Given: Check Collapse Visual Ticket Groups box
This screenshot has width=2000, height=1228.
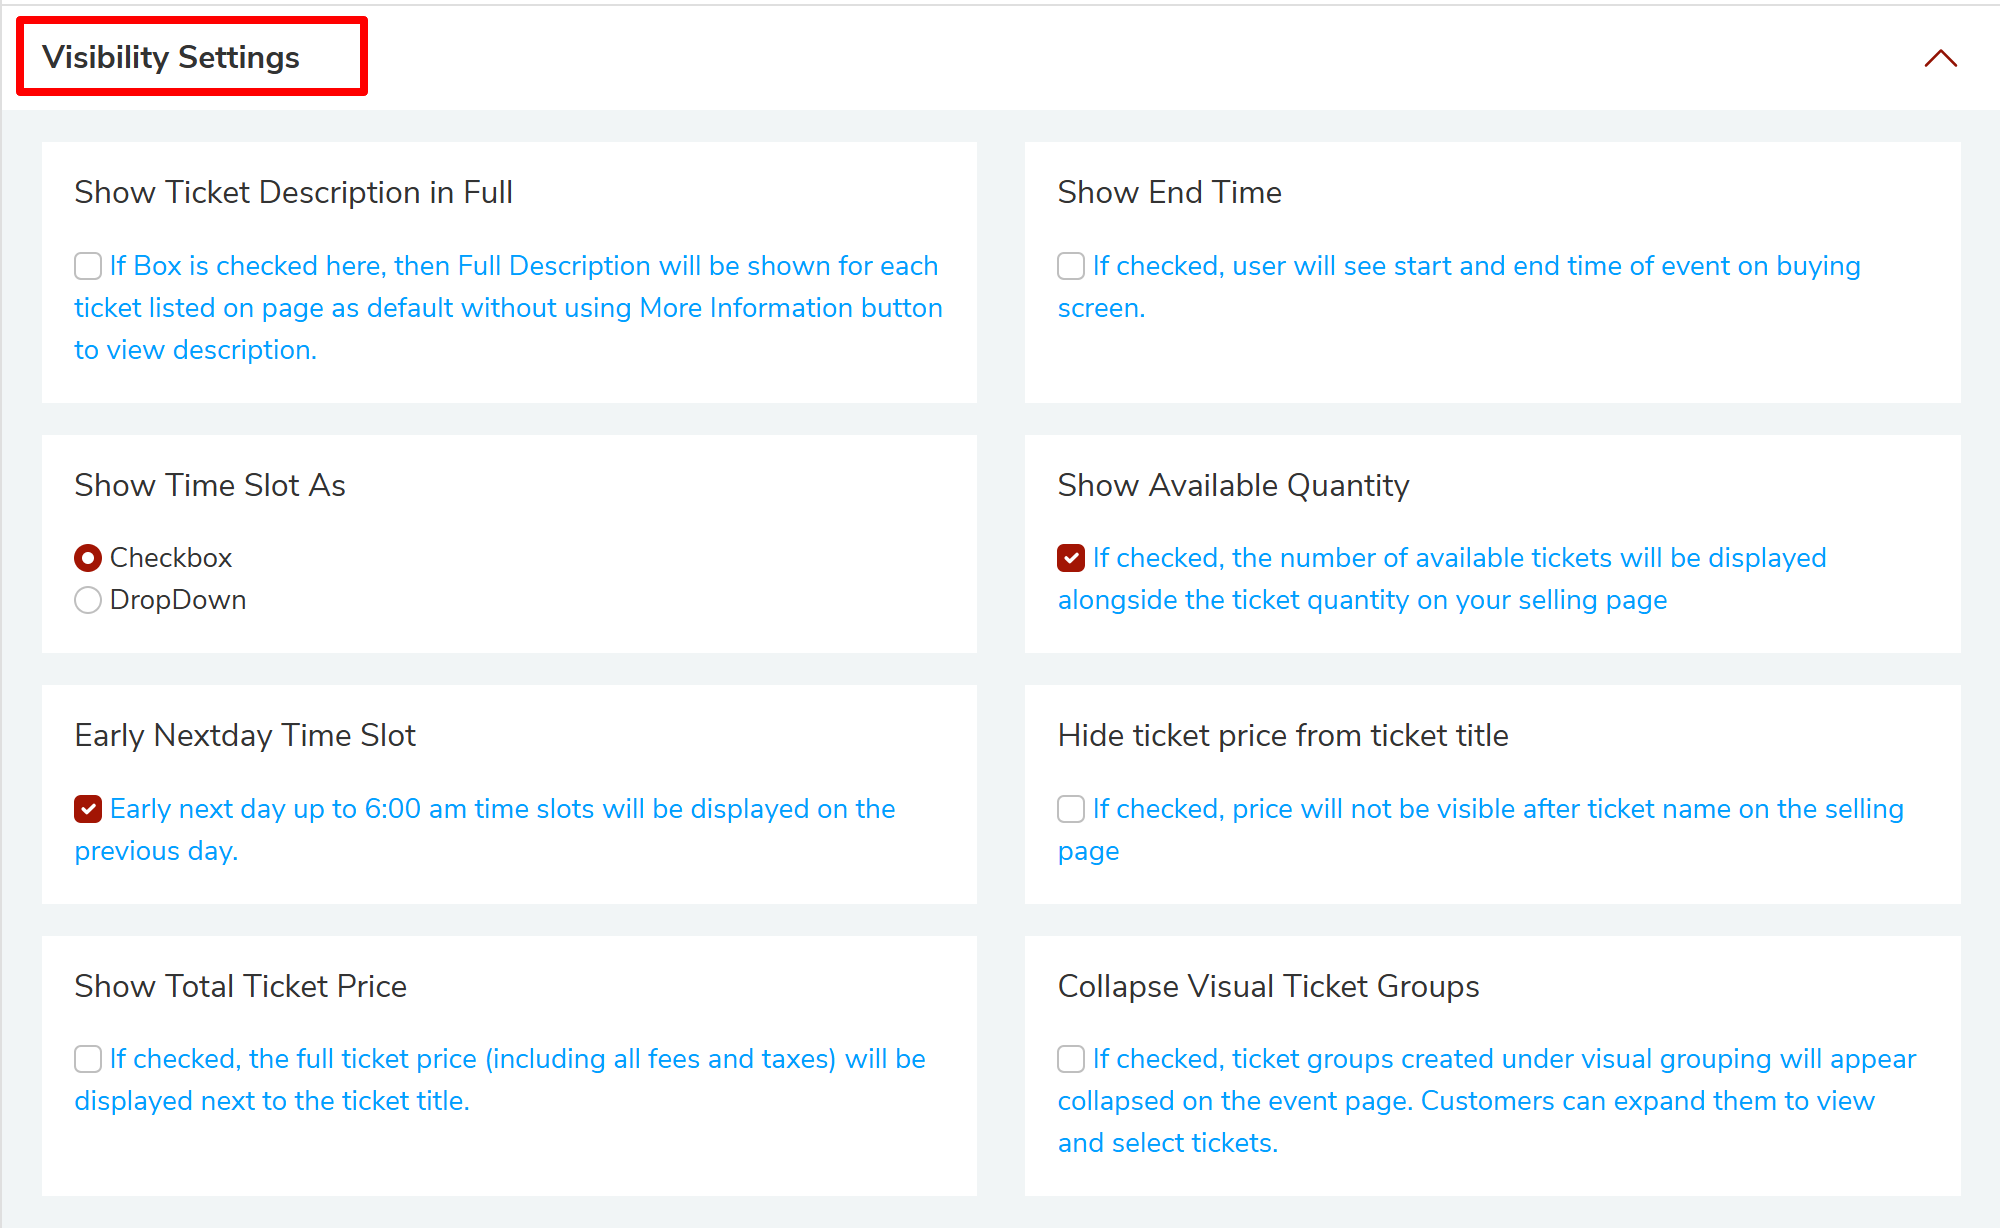Looking at the screenshot, I should pos(1071,1059).
